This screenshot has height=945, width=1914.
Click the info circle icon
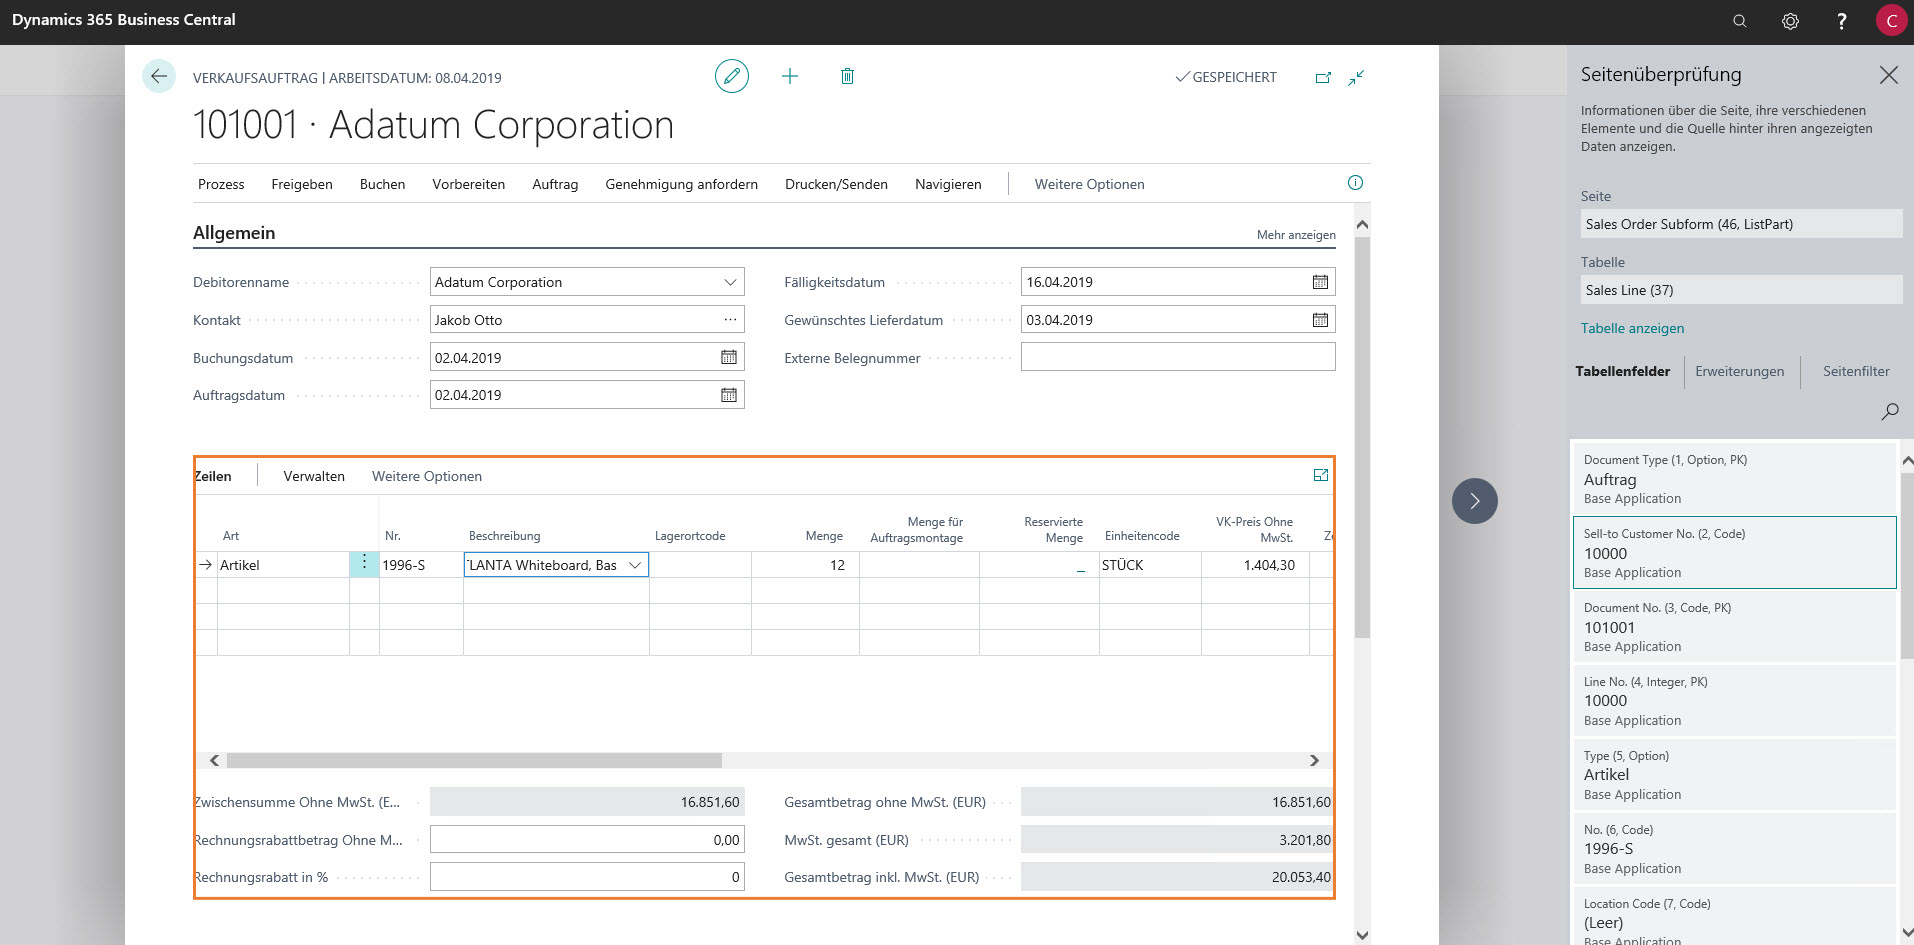1355,182
